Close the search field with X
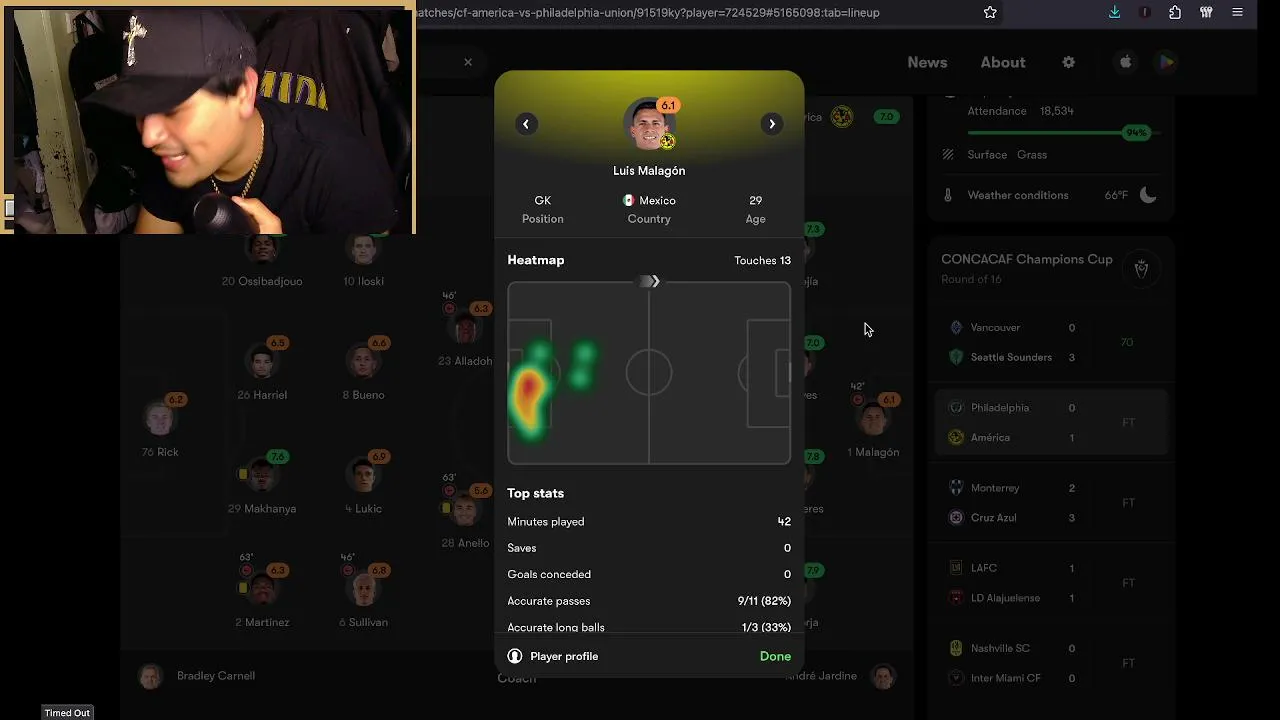The height and width of the screenshot is (720, 1280). (x=468, y=62)
